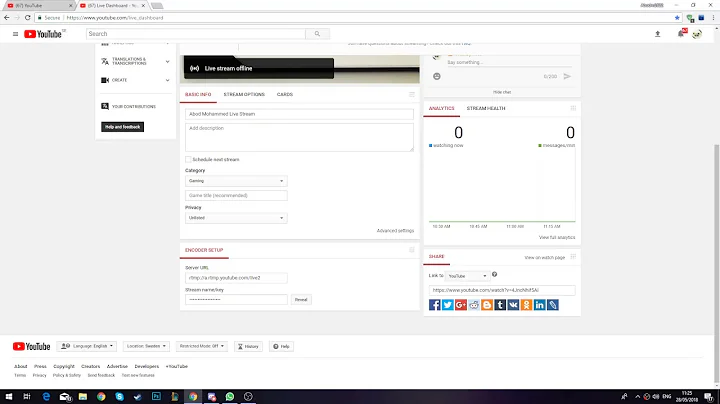The width and height of the screenshot is (720, 404).
Task: Click the LiveJournal pencil share icon
Action: click(x=553, y=305)
